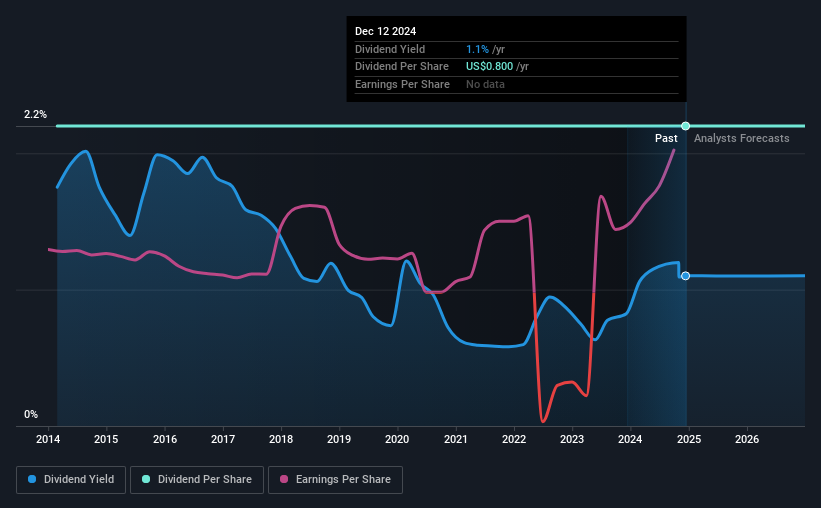Click the blue Dividend Yield legend dot
This screenshot has height=508, width=821.
(x=32, y=479)
